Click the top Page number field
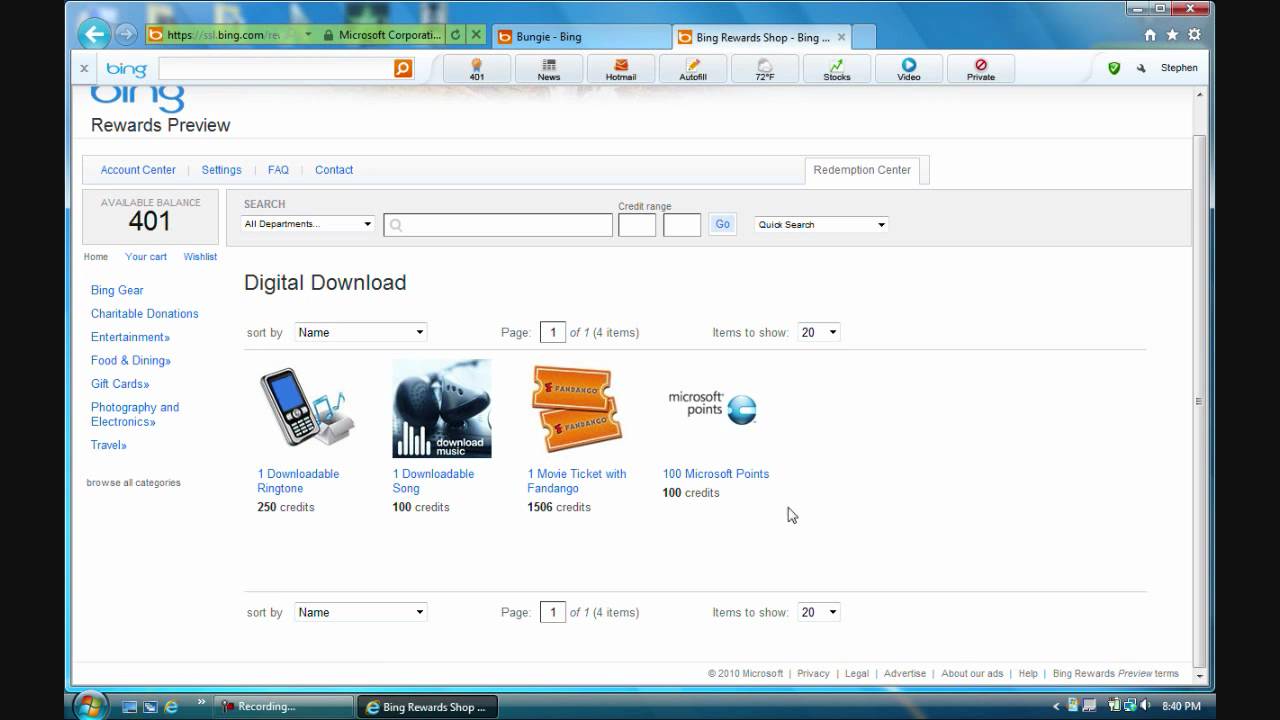Image resolution: width=1280 pixels, height=720 pixels. coord(553,332)
